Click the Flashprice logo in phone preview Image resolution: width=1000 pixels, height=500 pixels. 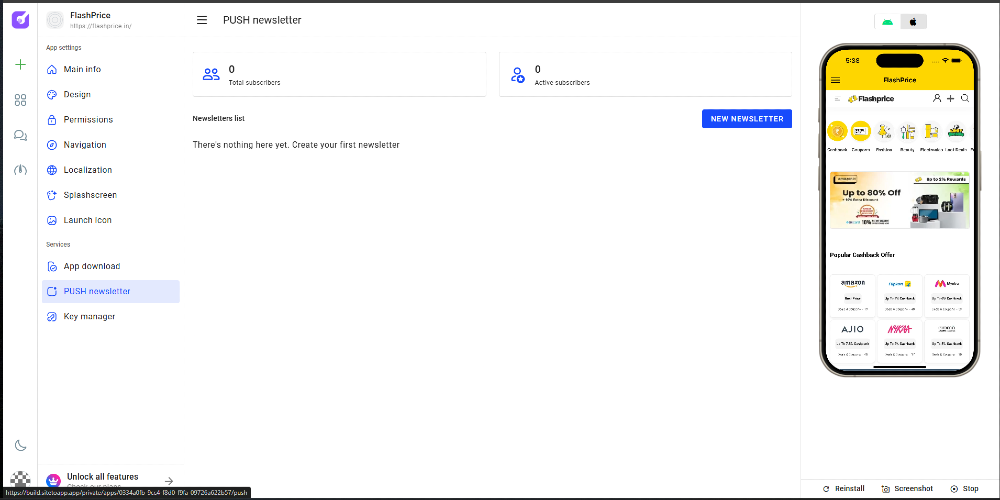[871, 99]
